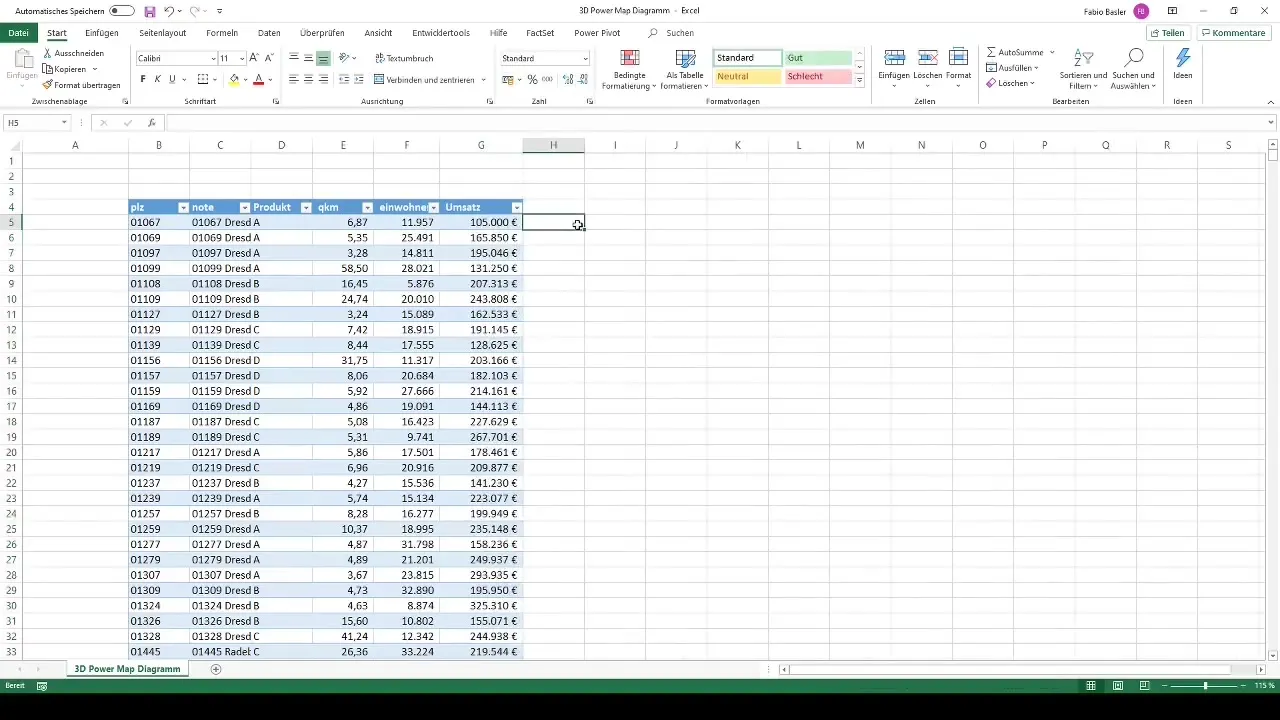
Task: Click the add decimal place icon
Action: (568, 79)
